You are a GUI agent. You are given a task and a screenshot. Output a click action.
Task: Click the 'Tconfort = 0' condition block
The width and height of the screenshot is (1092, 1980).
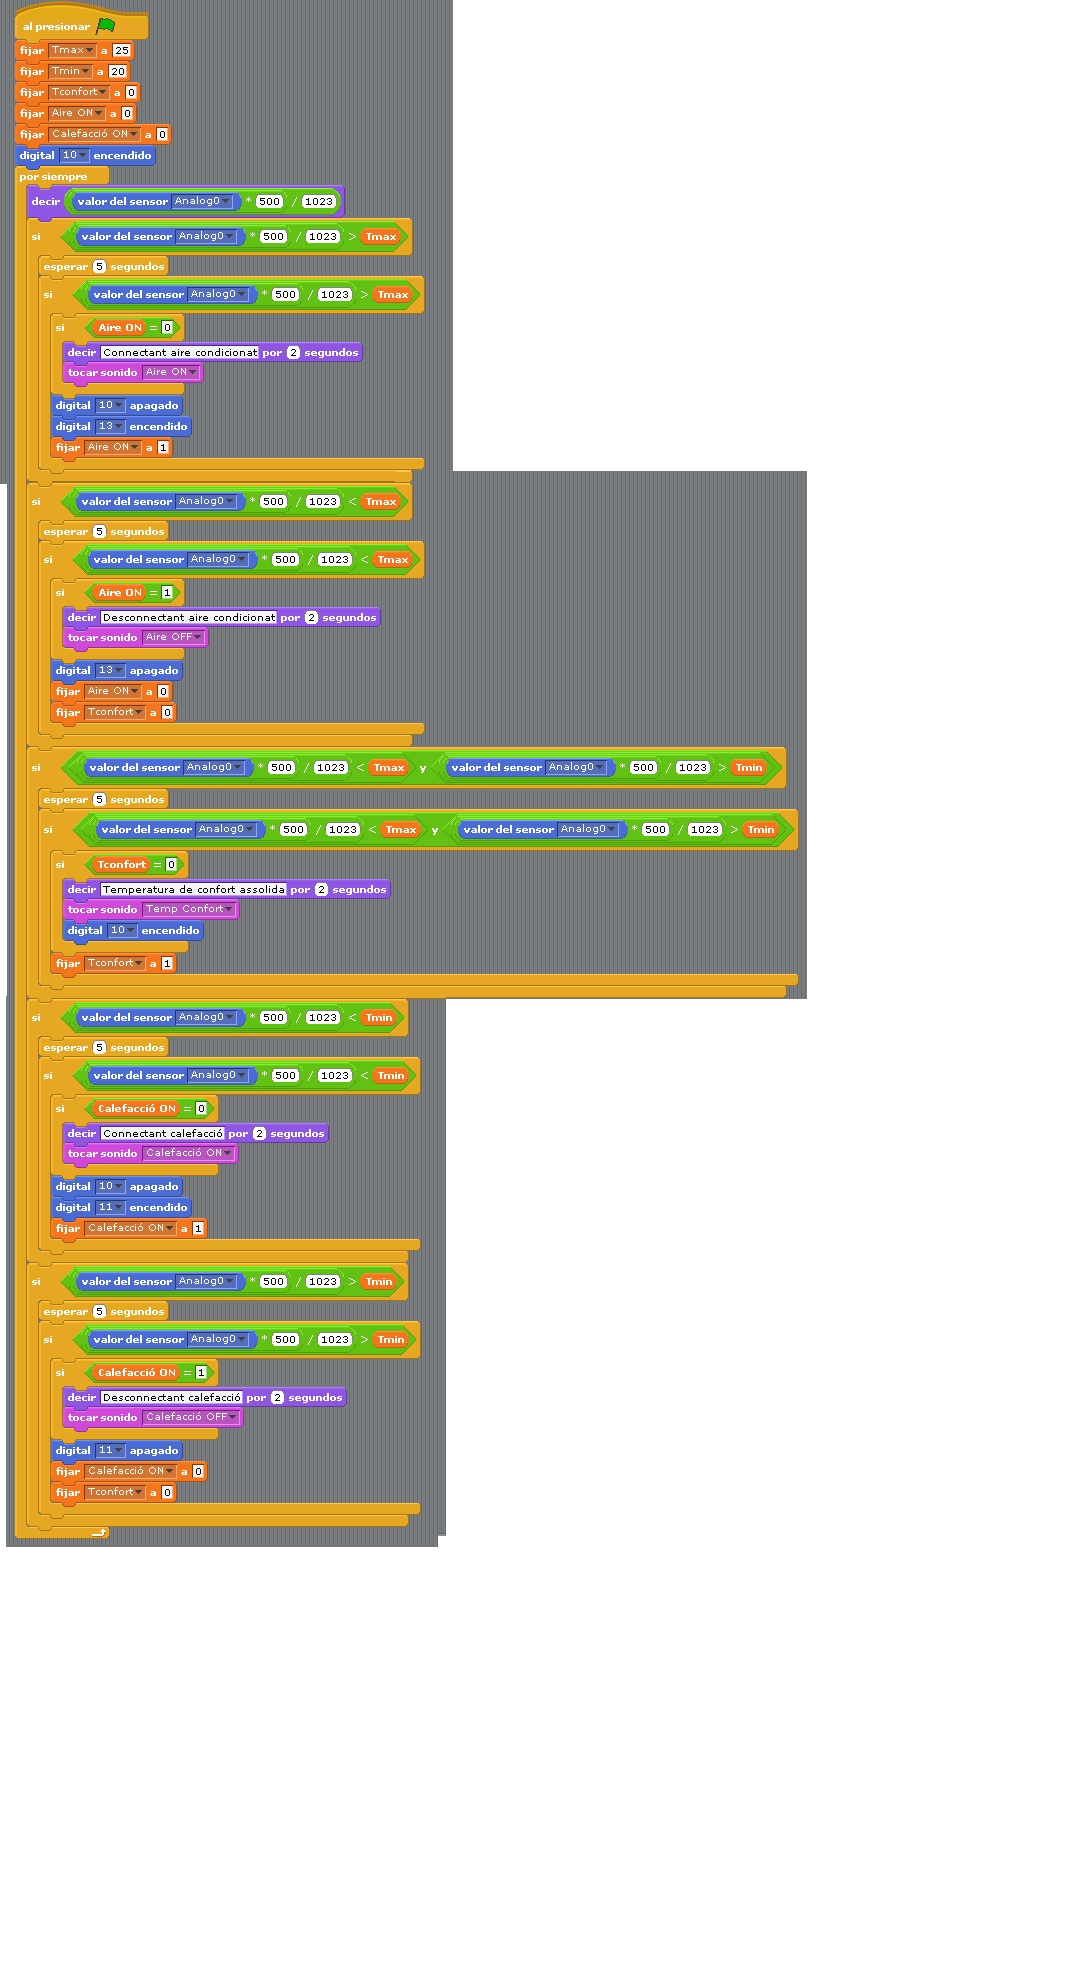click(136, 864)
